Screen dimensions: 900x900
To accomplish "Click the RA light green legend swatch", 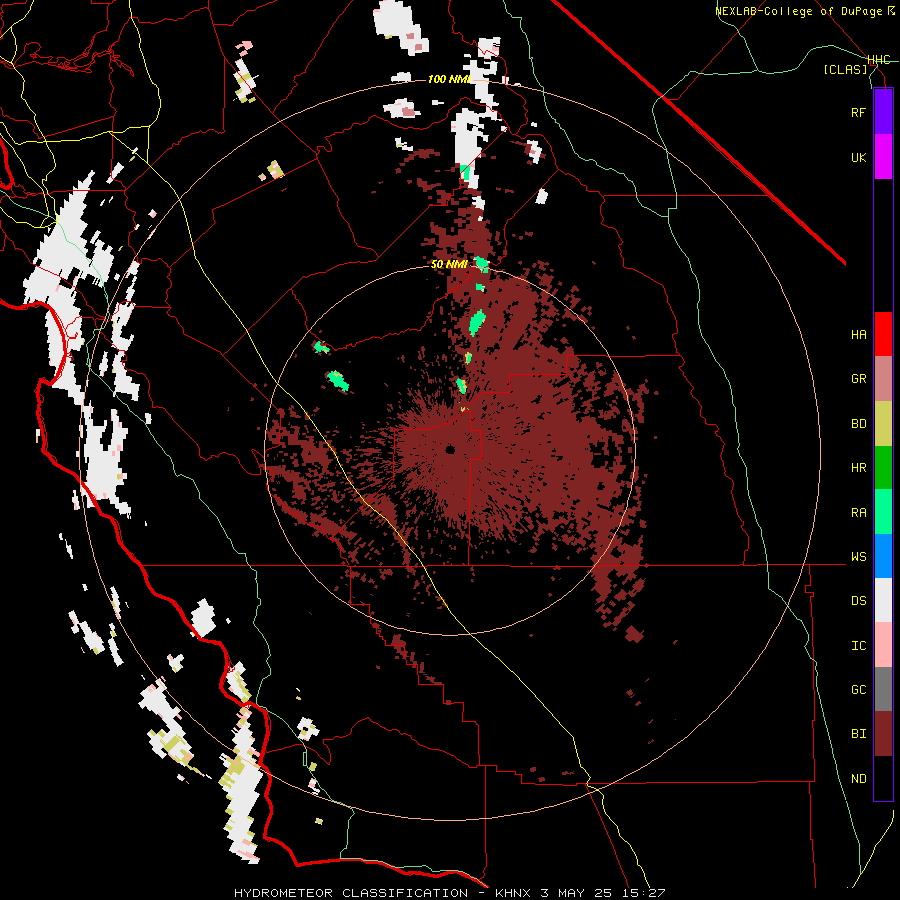I will (883, 512).
